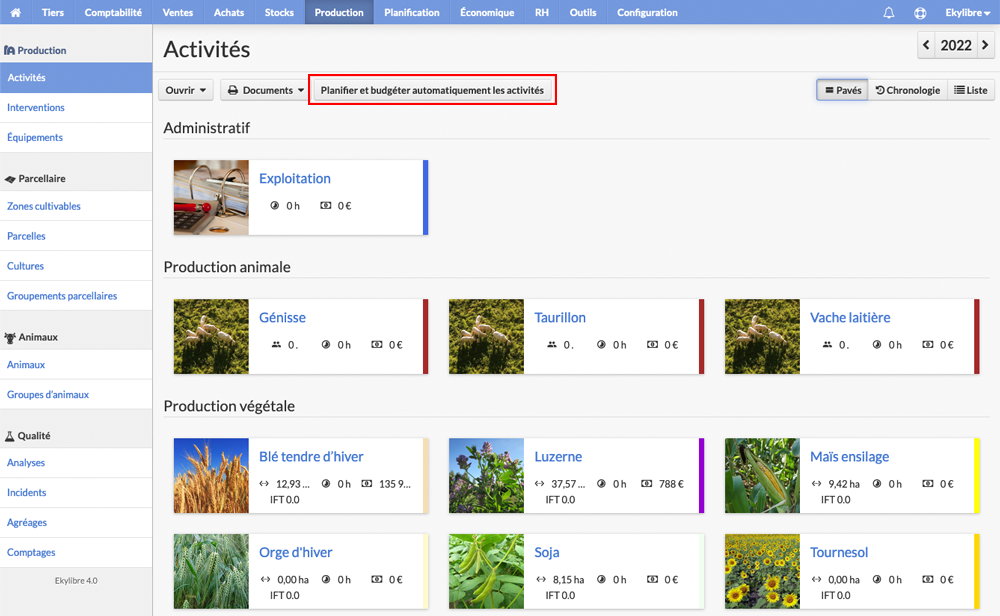Open Cultures in the sidebar
Viewport: 1000px width, 616px height.
click(76, 266)
